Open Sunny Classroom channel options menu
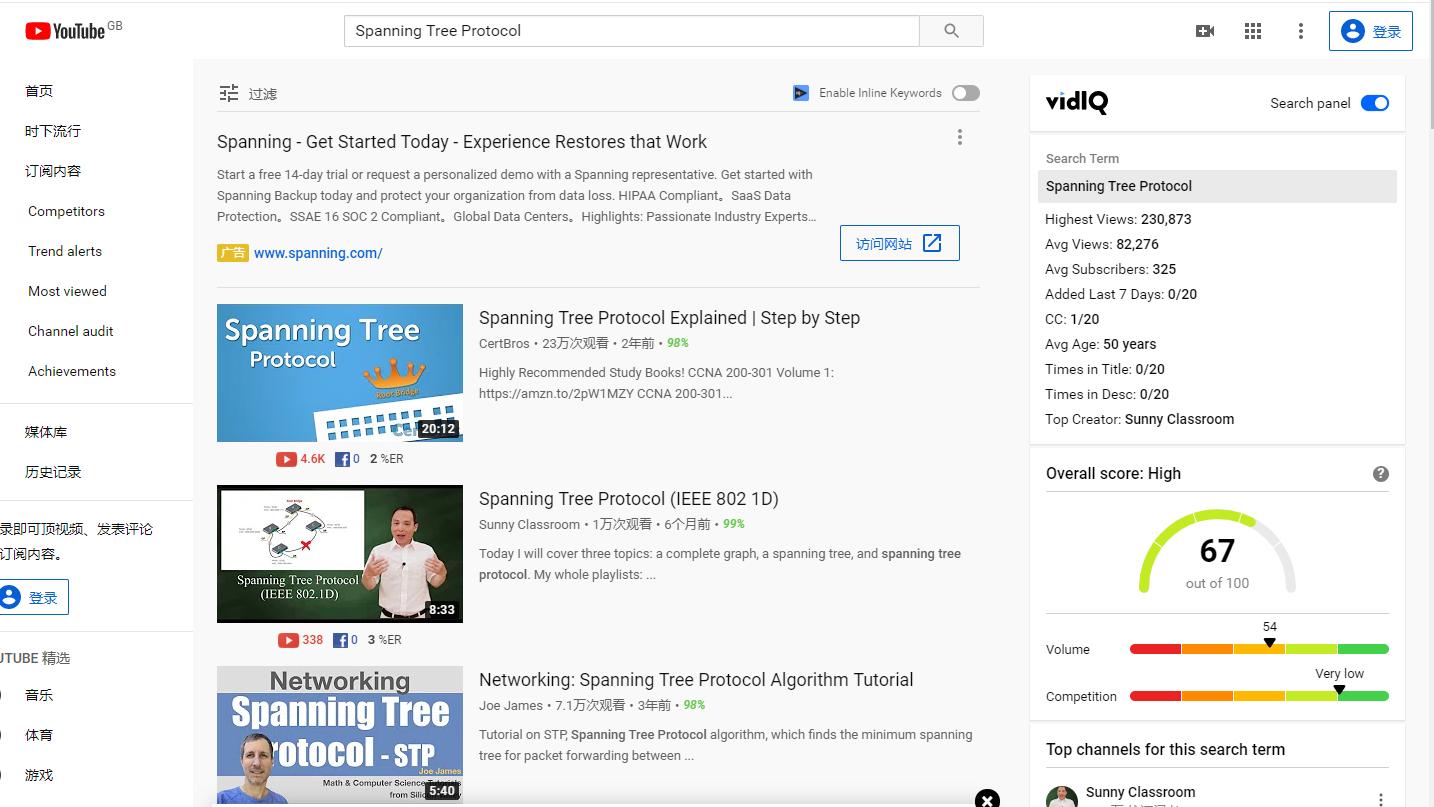The height and width of the screenshot is (807, 1434). (1381, 799)
